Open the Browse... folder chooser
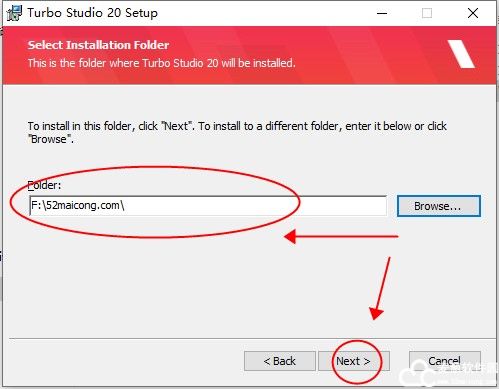This screenshot has width=499, height=389. pyautogui.click(x=439, y=206)
